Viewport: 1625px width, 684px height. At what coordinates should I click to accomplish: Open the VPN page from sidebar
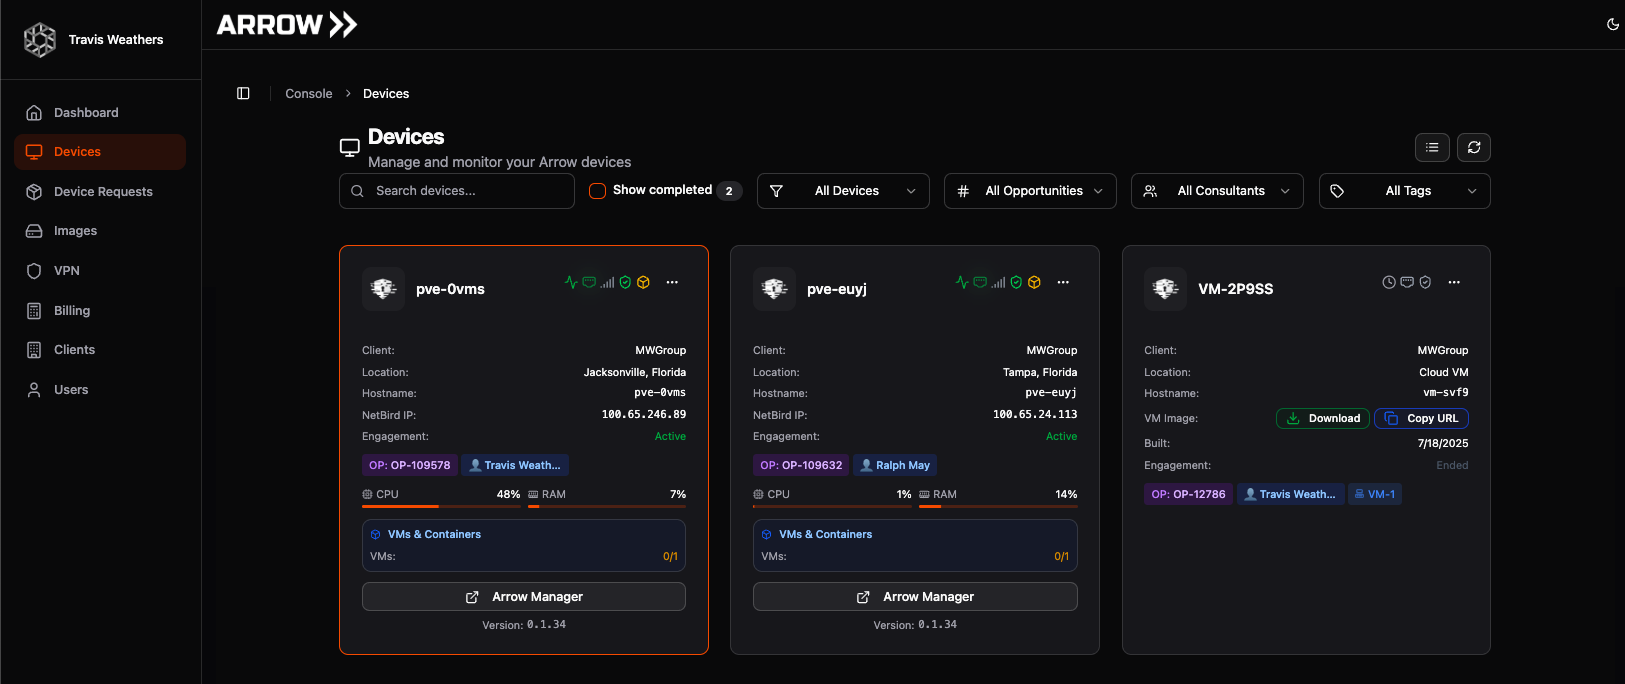pyautogui.click(x=67, y=271)
